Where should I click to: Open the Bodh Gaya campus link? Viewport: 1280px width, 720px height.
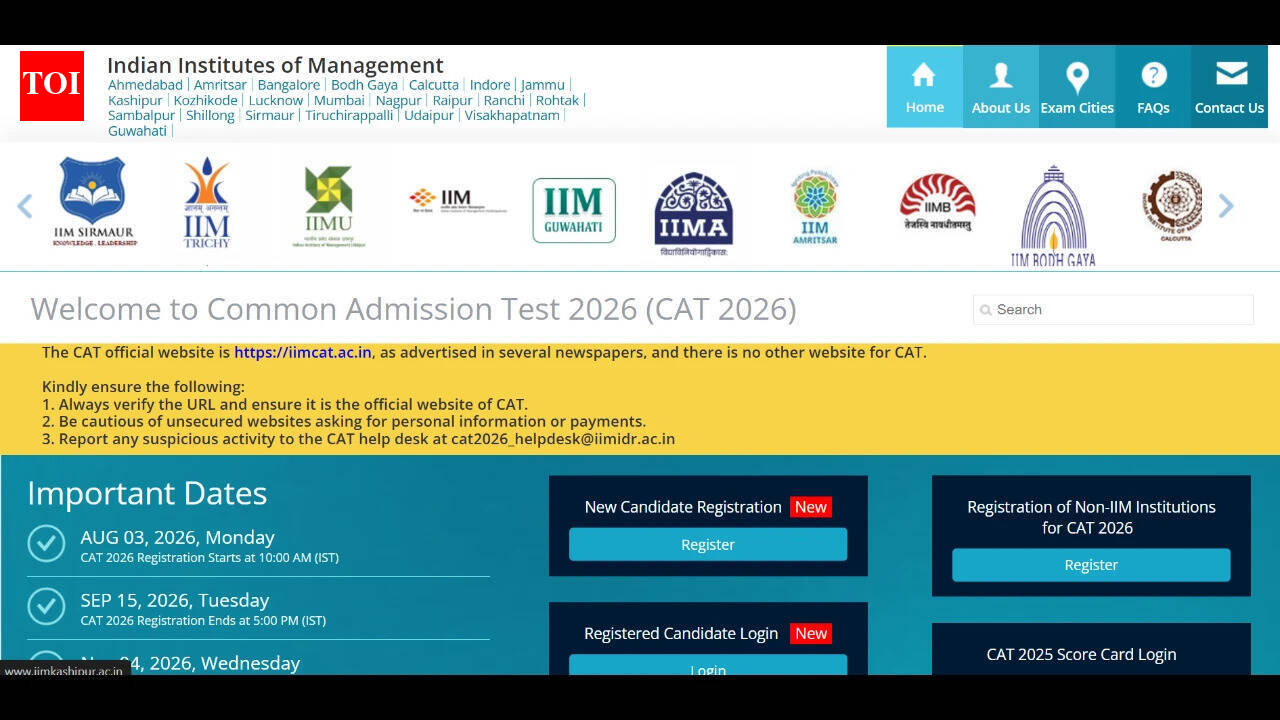click(x=364, y=85)
